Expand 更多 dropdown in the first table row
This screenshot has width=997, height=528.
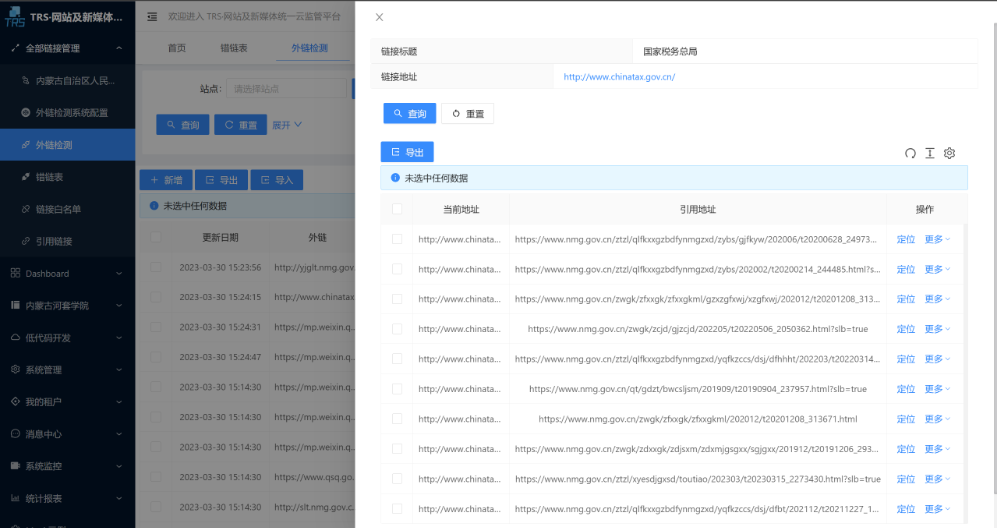(937, 239)
